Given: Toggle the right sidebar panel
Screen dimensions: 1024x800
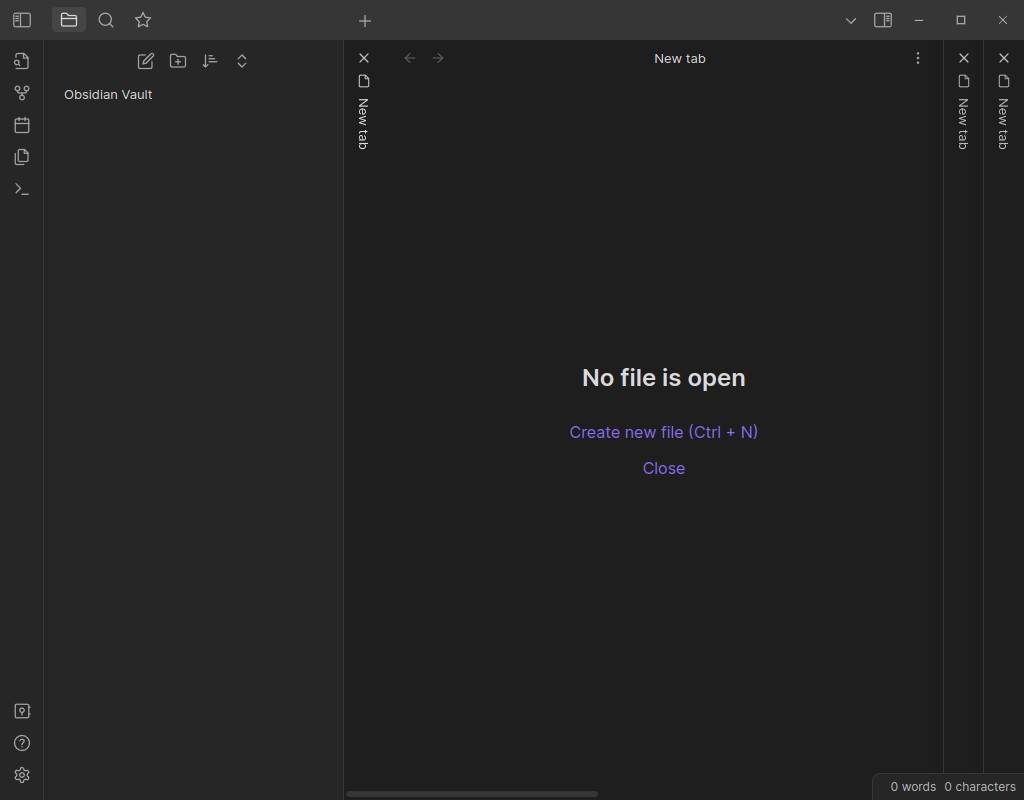Looking at the screenshot, I should (882, 20).
